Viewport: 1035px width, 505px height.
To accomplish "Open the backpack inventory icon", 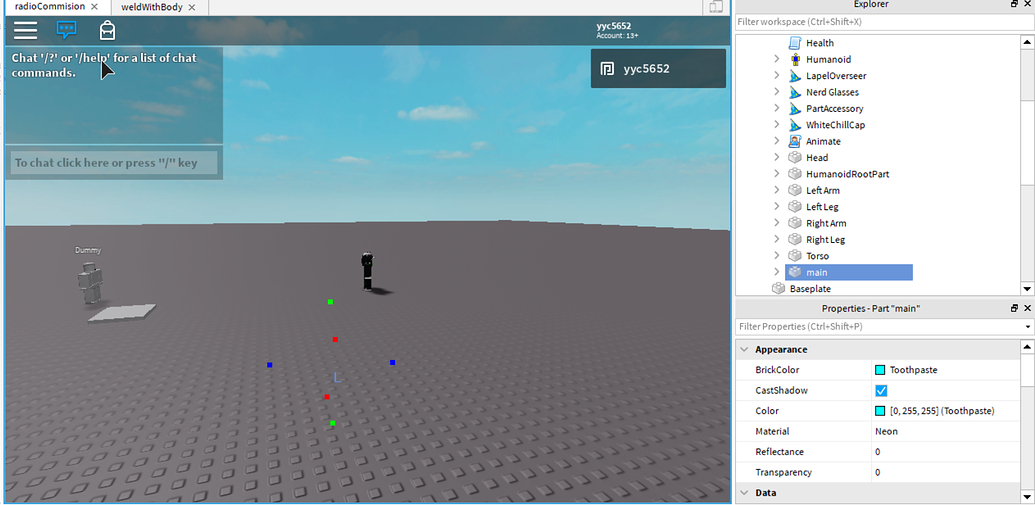I will click(x=107, y=30).
